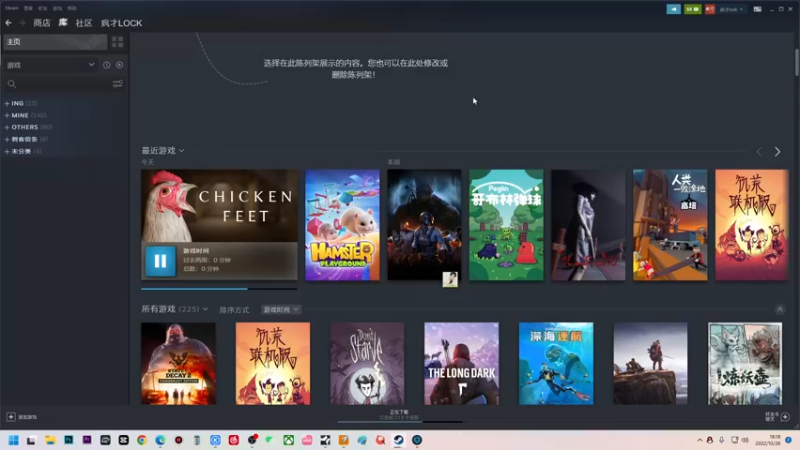
Task: Open the green notifications inbox button
Action: (692, 9)
